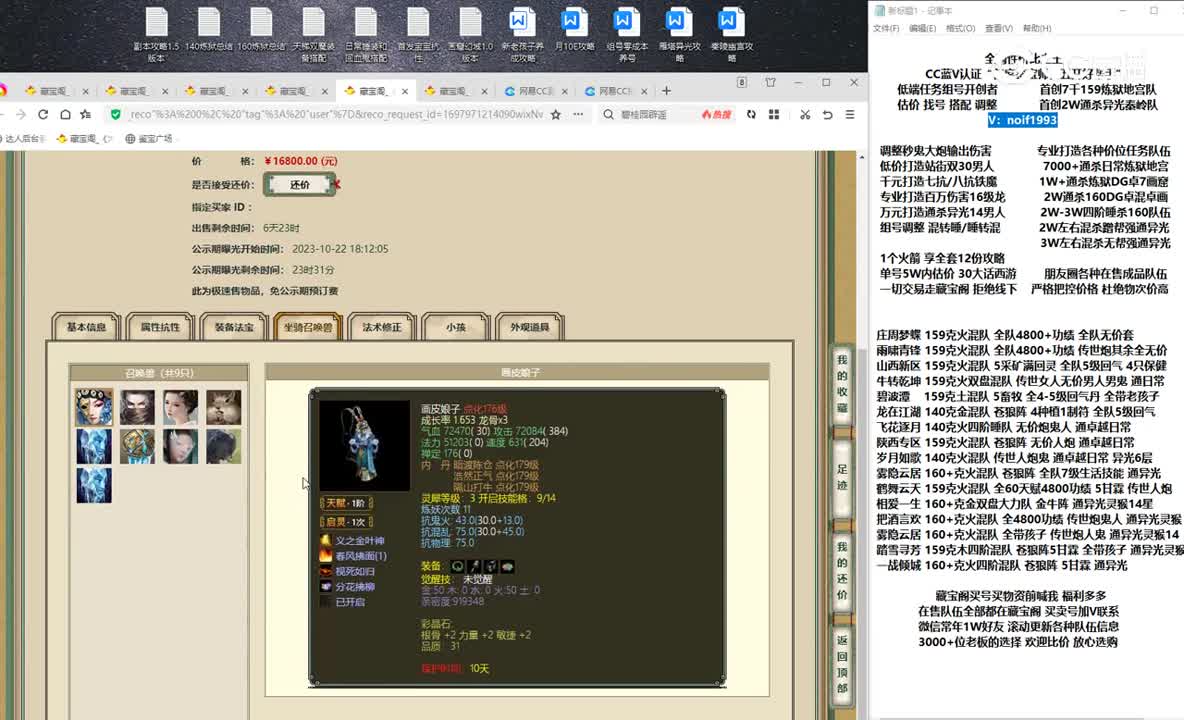
Task: Open 足迹 side button
Action: (x=842, y=477)
